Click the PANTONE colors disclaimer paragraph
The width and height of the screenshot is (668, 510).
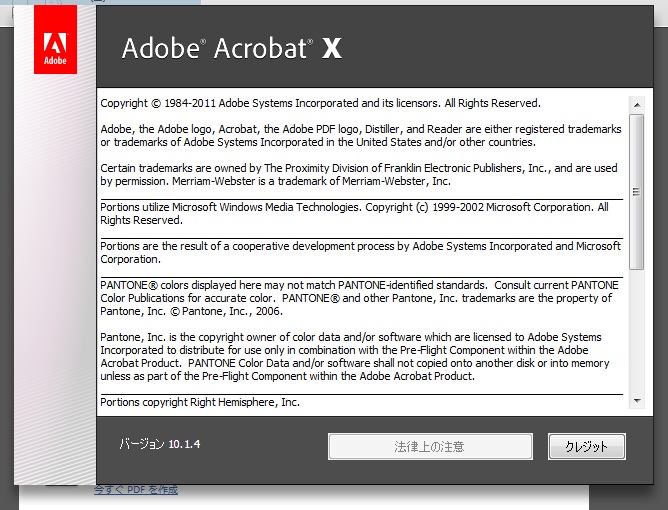[360, 298]
